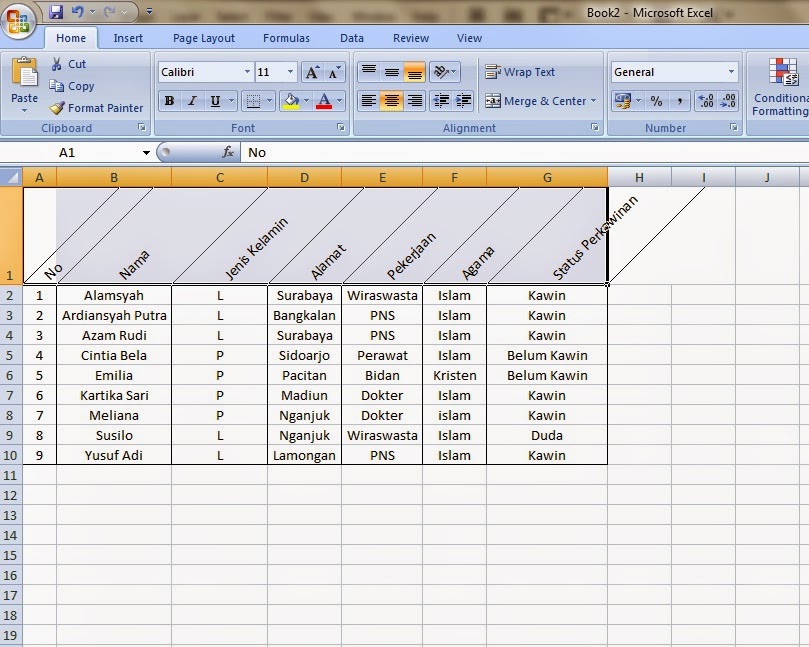Click the Select All corner button
Image resolution: width=809 pixels, height=647 pixels.
tap(11, 177)
